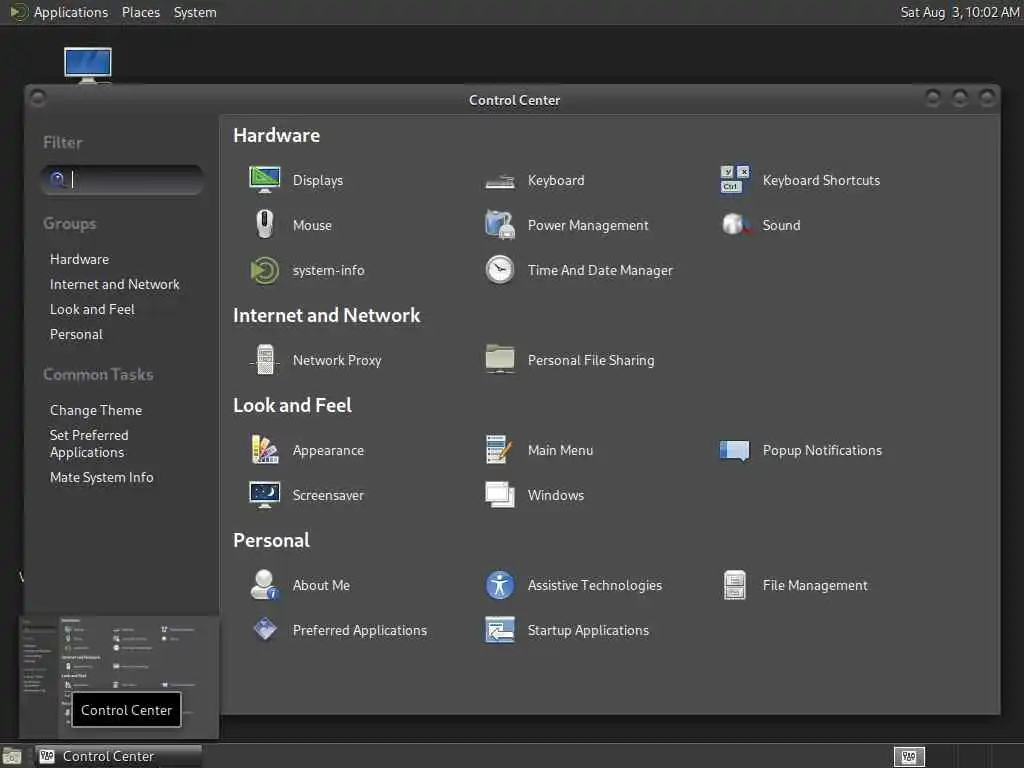Click the Power Management label

click(x=588, y=225)
